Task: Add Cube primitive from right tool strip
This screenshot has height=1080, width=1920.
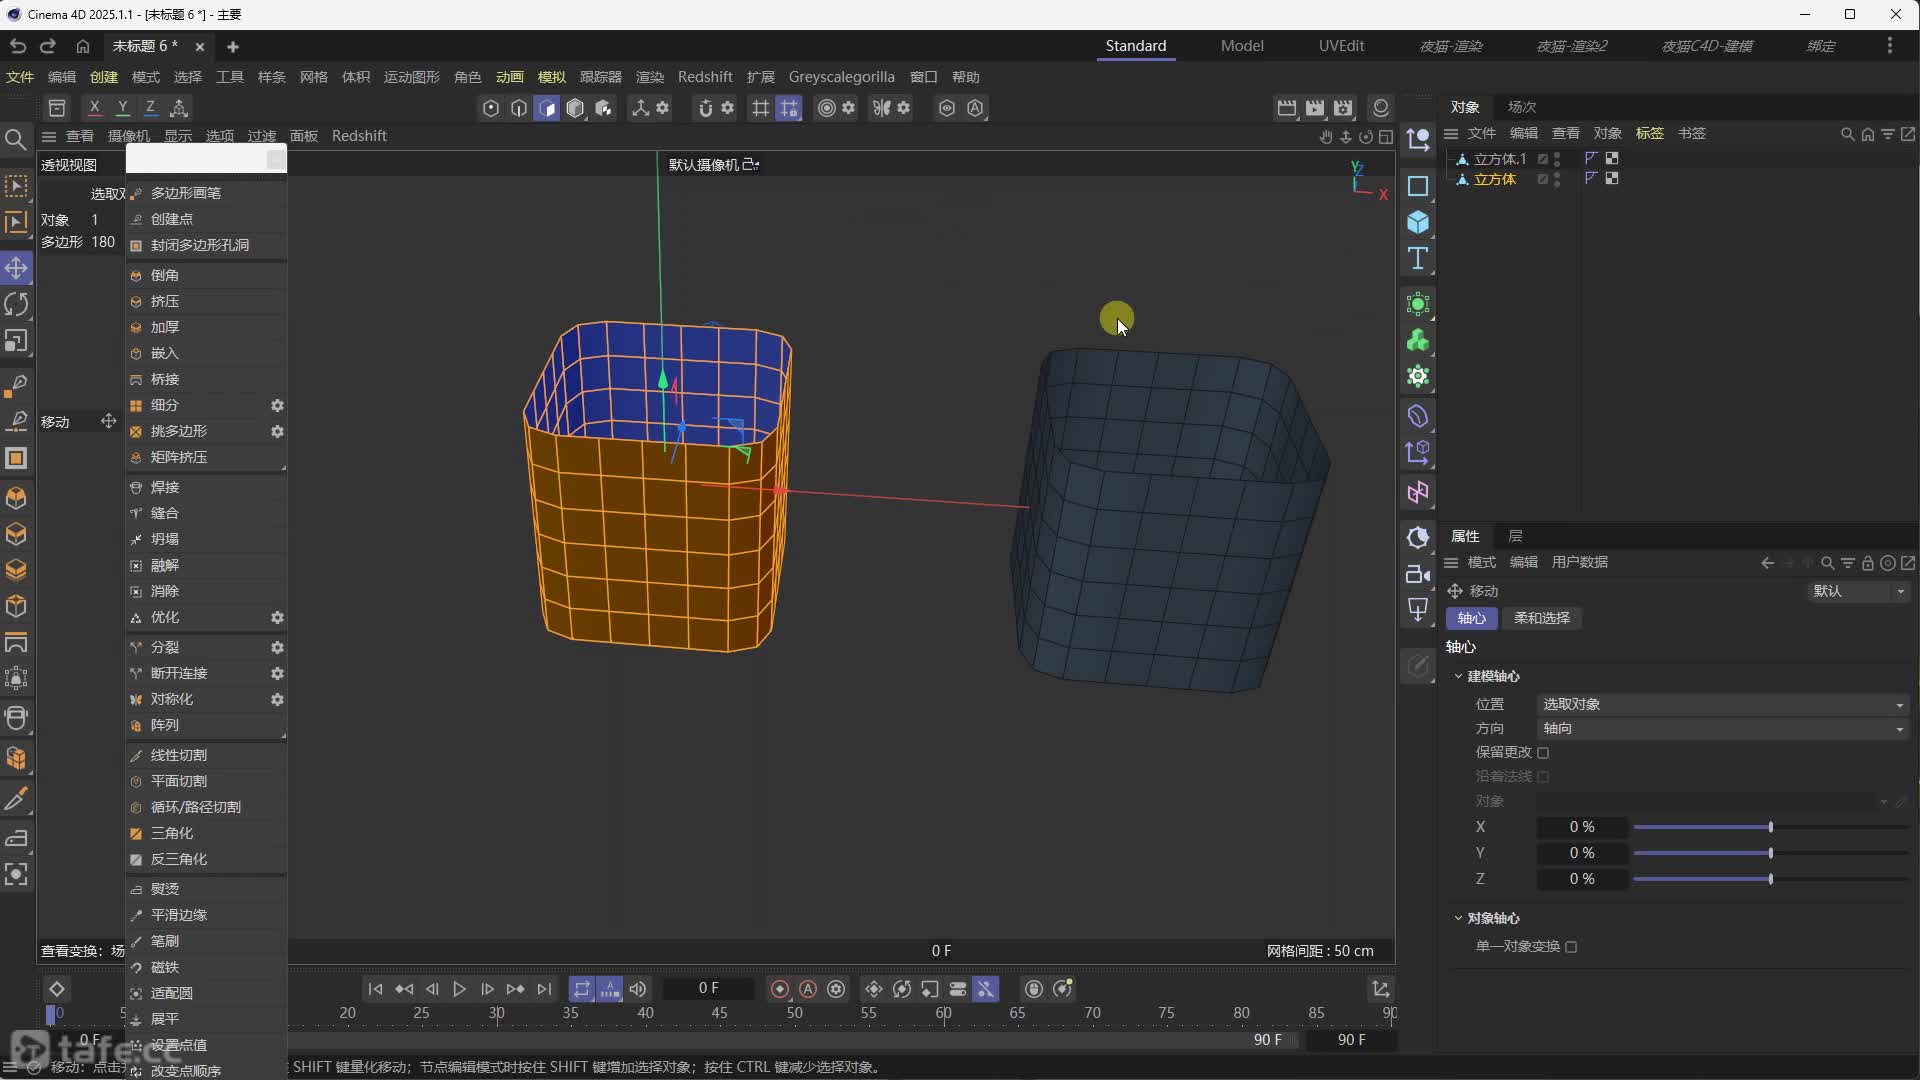Action: [1418, 222]
